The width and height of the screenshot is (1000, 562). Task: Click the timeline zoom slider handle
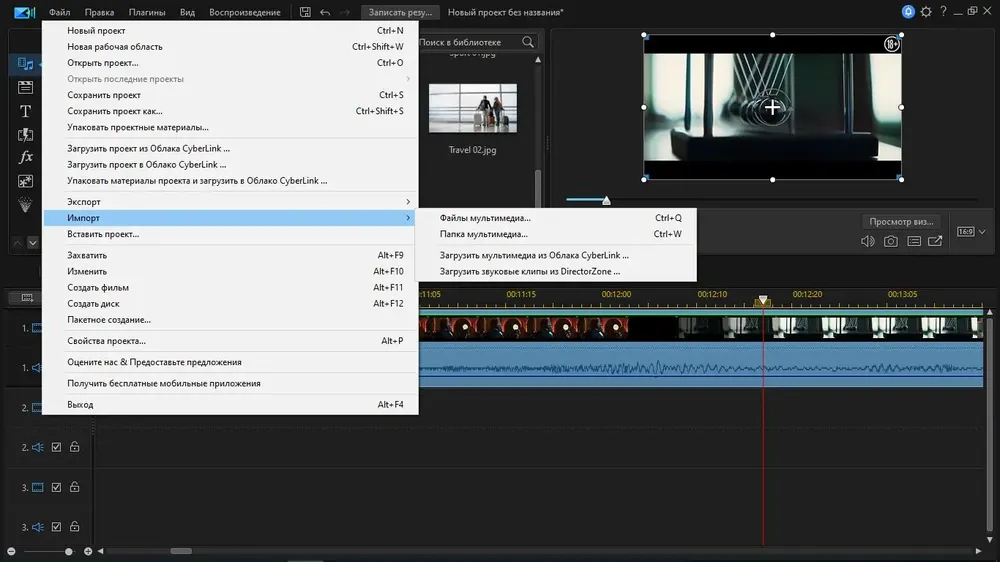(x=68, y=551)
